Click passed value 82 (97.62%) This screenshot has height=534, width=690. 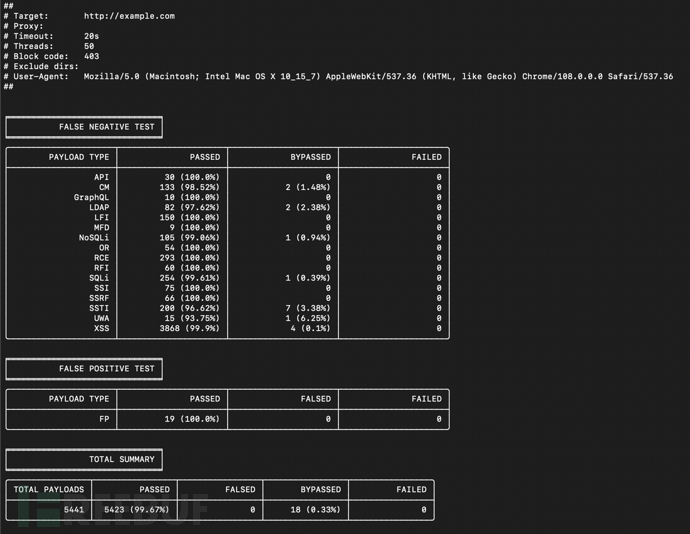(x=192, y=208)
